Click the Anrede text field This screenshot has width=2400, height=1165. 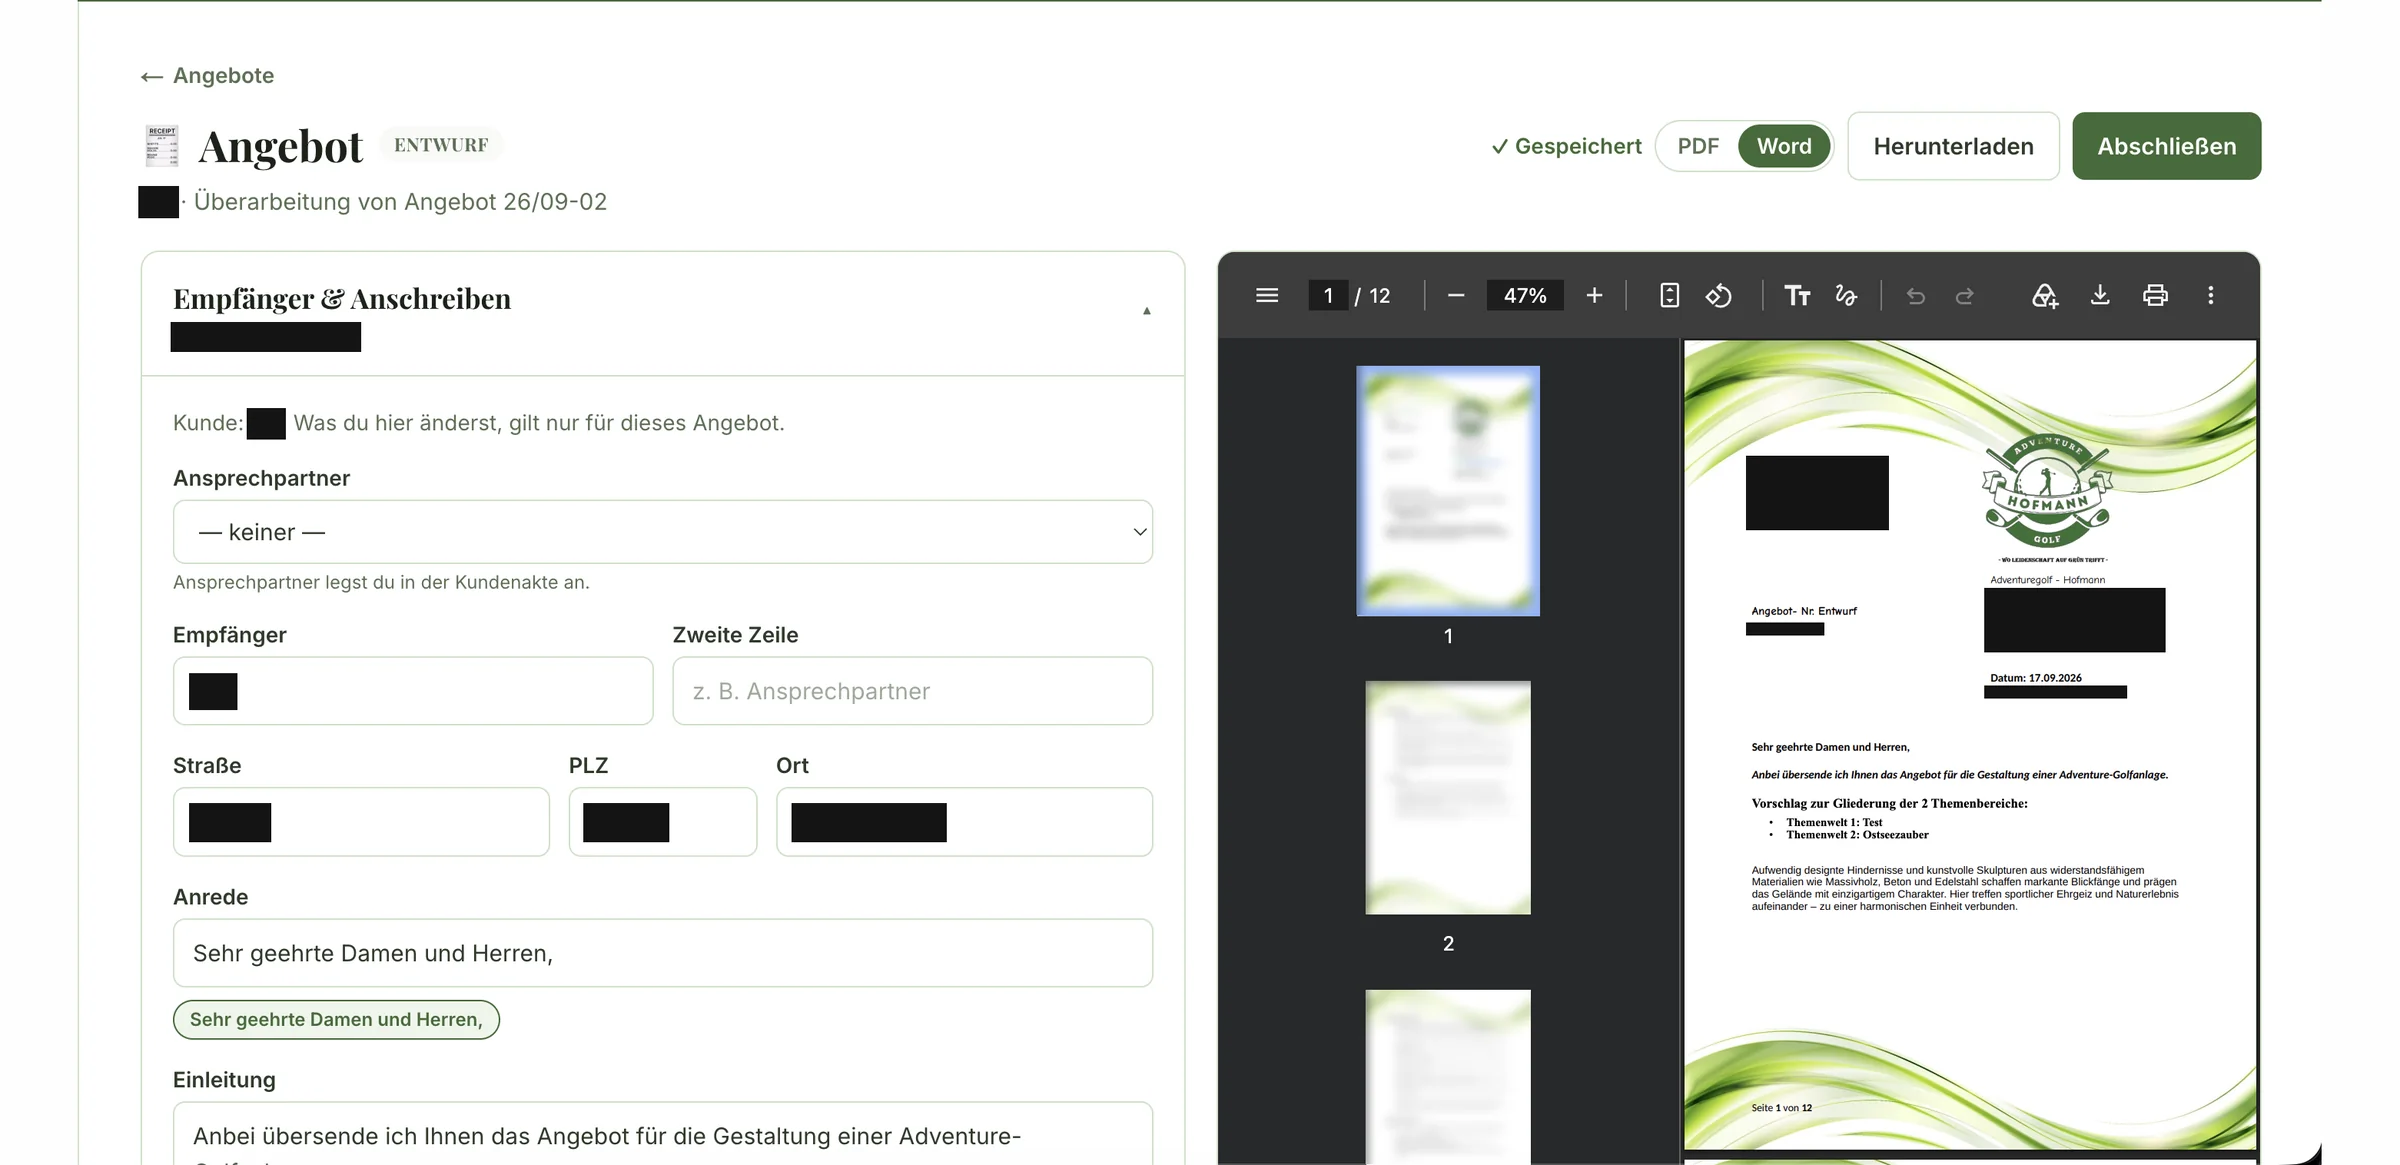(663, 953)
